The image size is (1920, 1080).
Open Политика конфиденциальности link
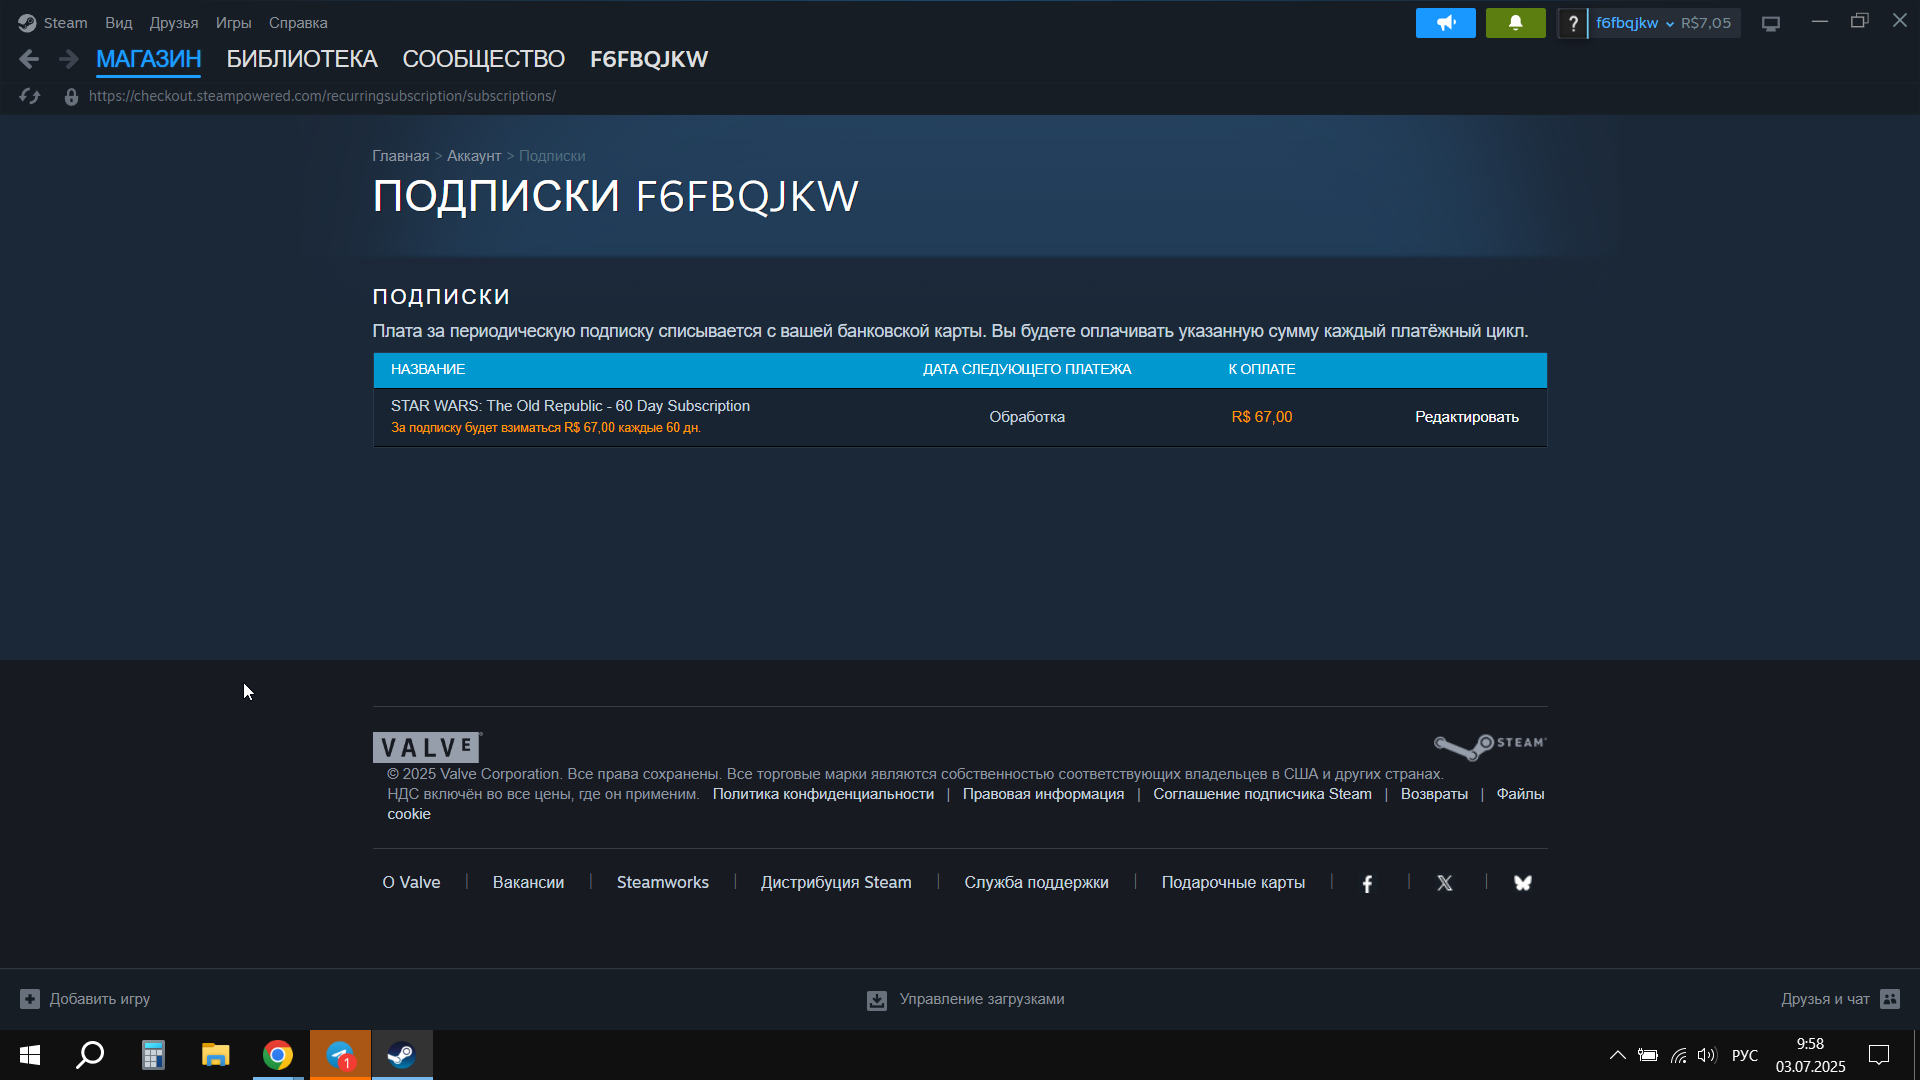click(x=823, y=794)
